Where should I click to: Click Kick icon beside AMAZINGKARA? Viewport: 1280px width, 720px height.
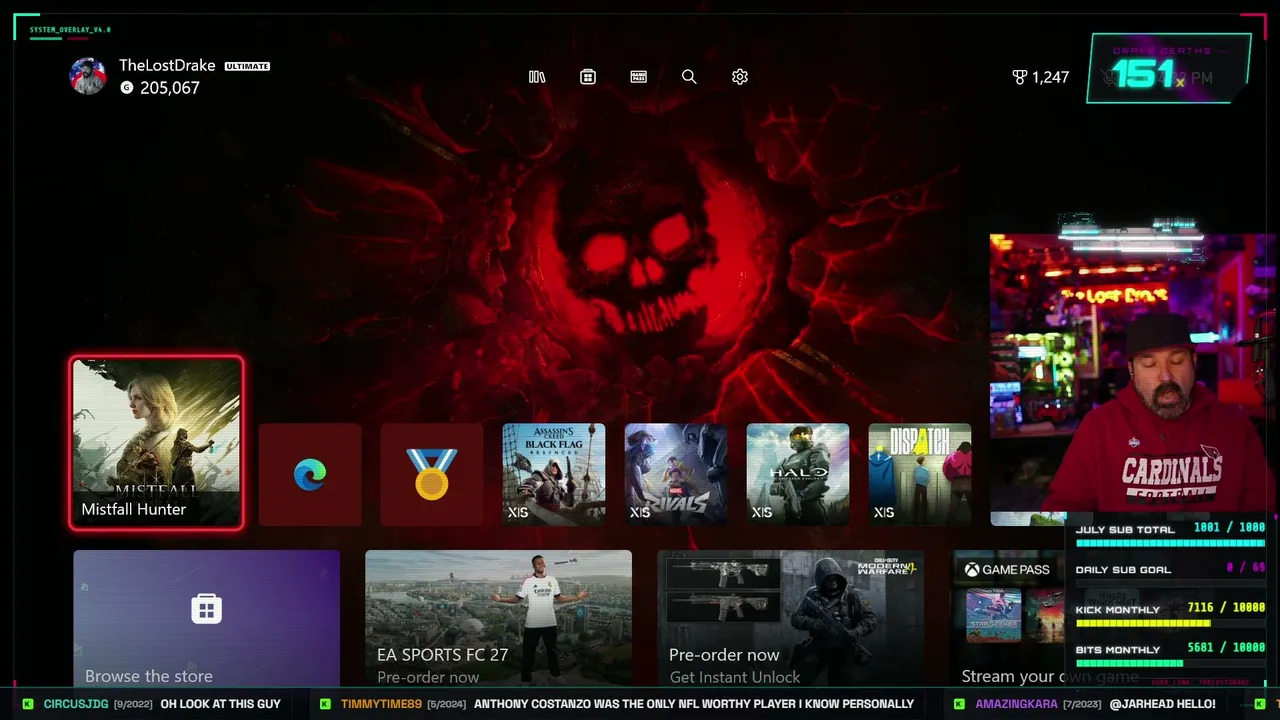[x=960, y=704]
